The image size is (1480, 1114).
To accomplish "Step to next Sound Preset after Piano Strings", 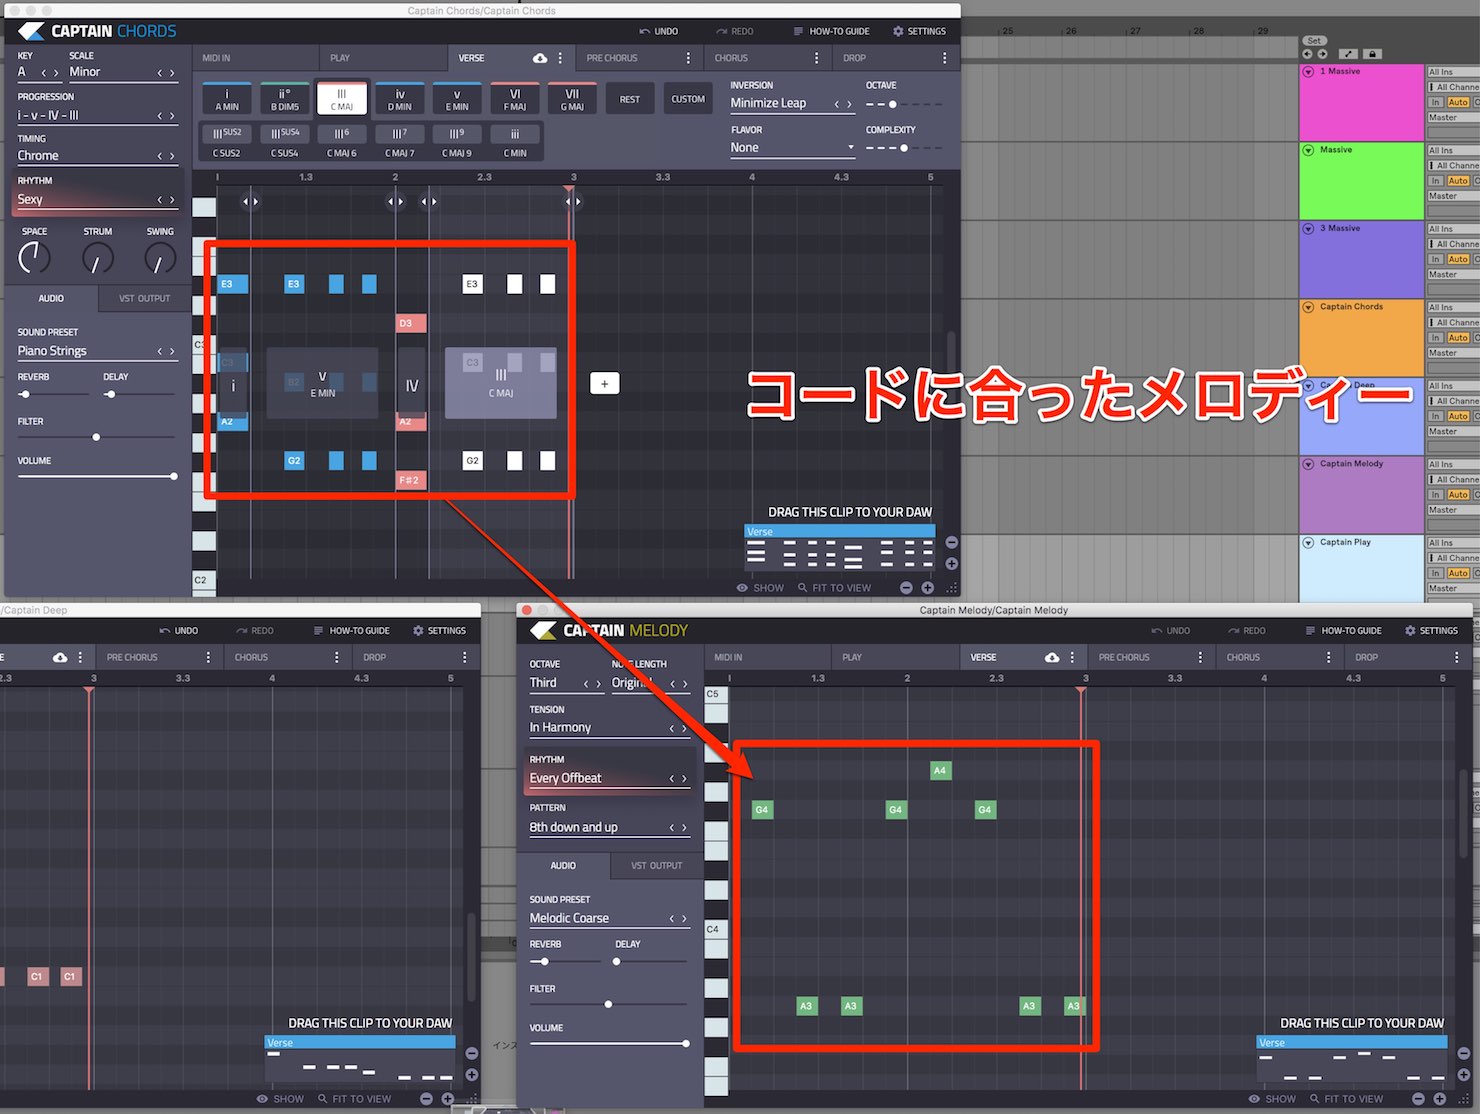I will tap(172, 351).
